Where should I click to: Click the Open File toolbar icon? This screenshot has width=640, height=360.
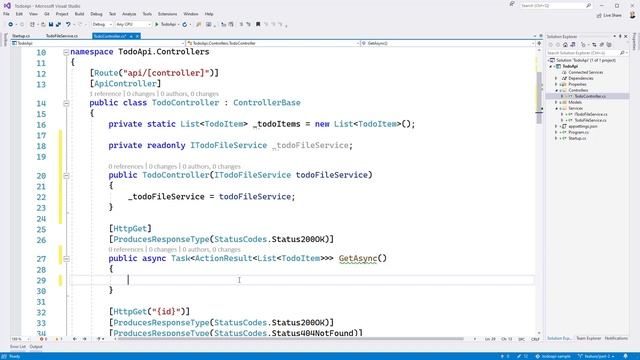[x=43, y=24]
